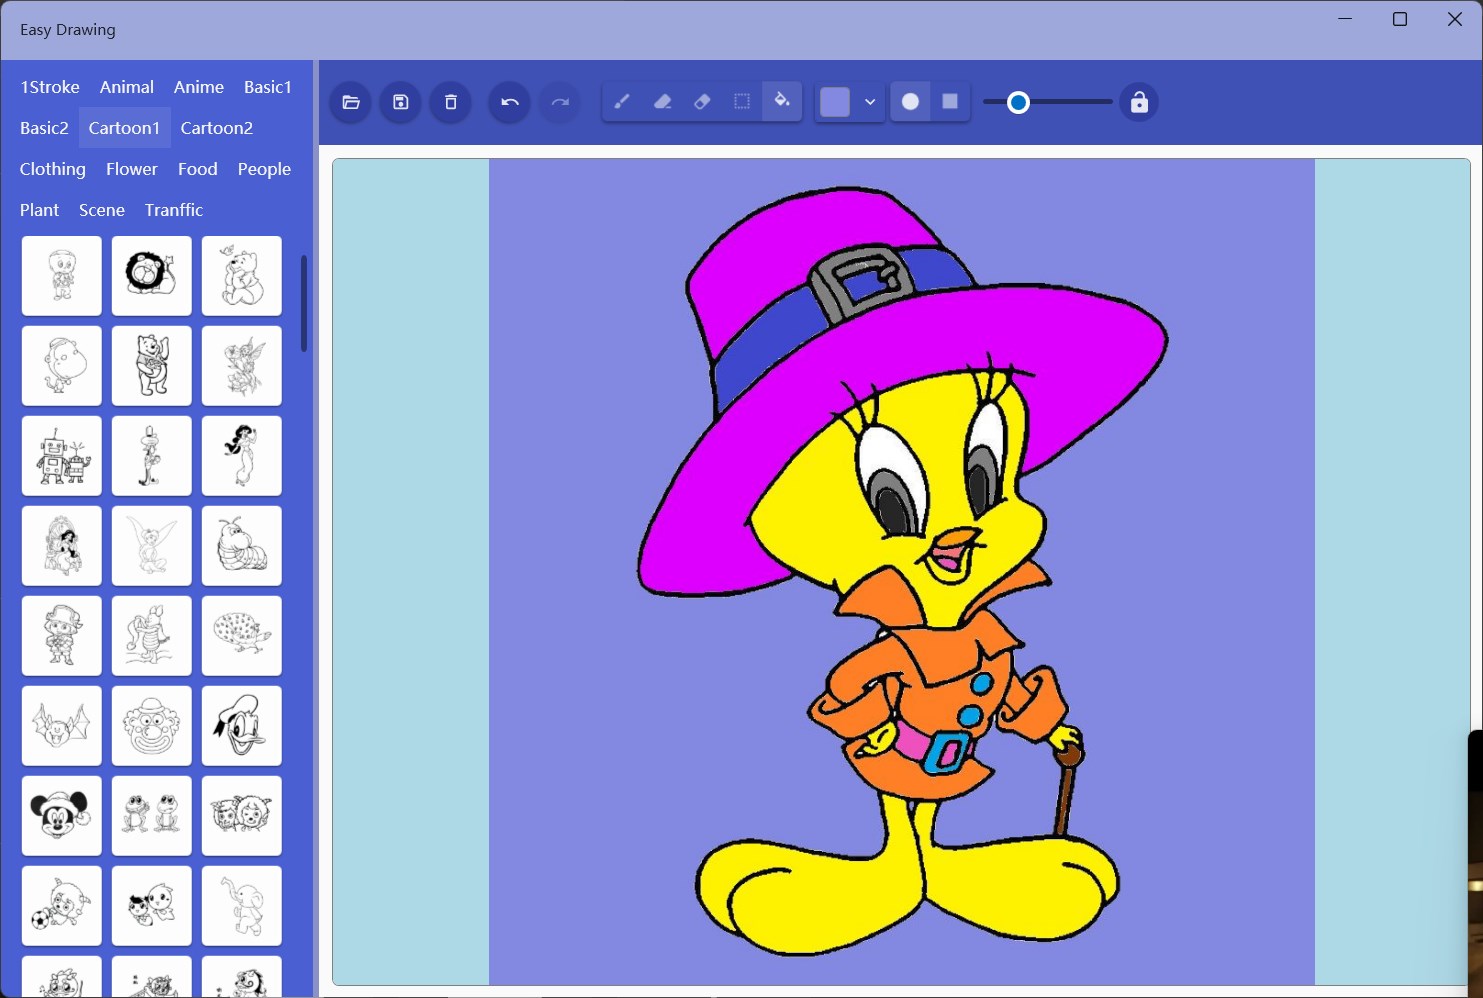Image resolution: width=1483 pixels, height=998 pixels.
Task: Adjust the brush size slider
Action: [1019, 101]
